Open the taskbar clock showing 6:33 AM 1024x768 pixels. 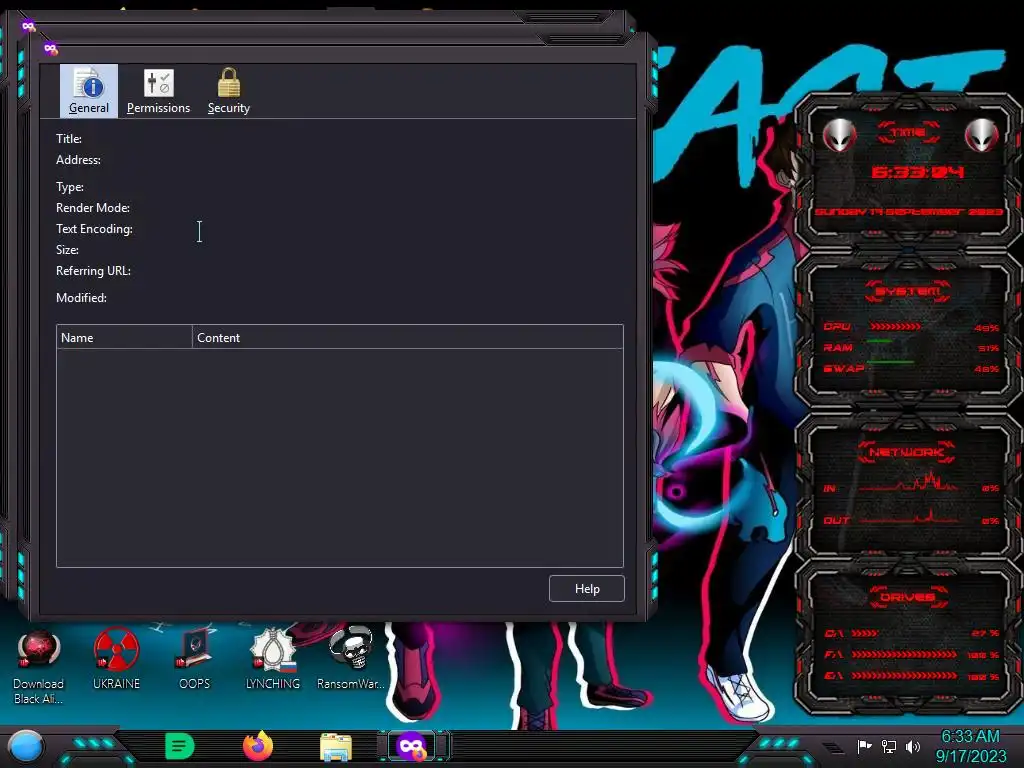(x=970, y=746)
